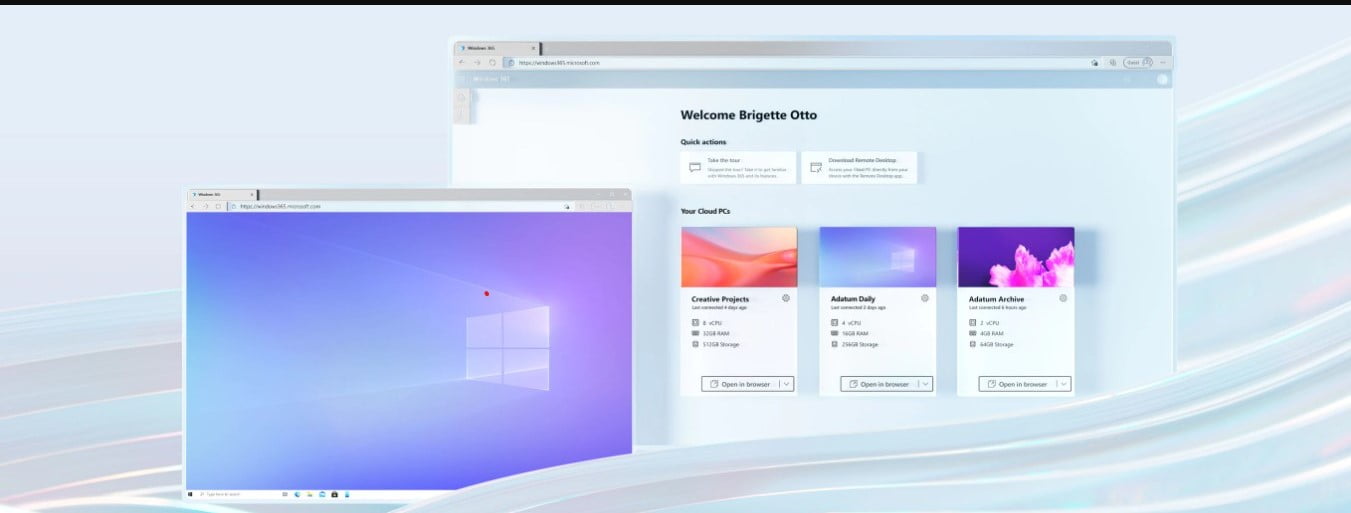The width and height of the screenshot is (1351, 513).
Task: Click favorites icon in front browser toolbar
Action: point(568,206)
